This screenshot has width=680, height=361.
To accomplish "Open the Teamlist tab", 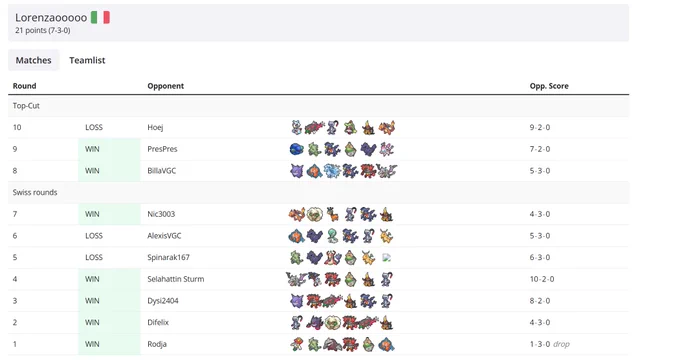I will [x=87, y=60].
